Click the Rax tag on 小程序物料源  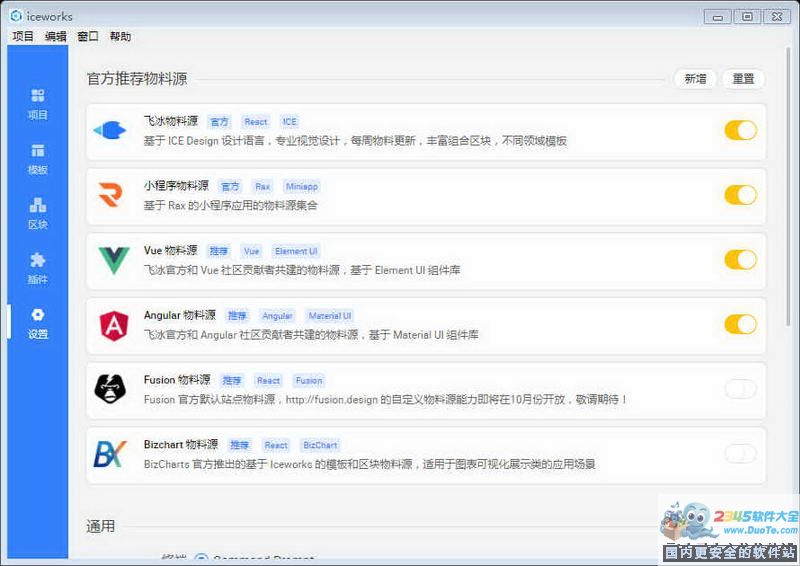263,187
